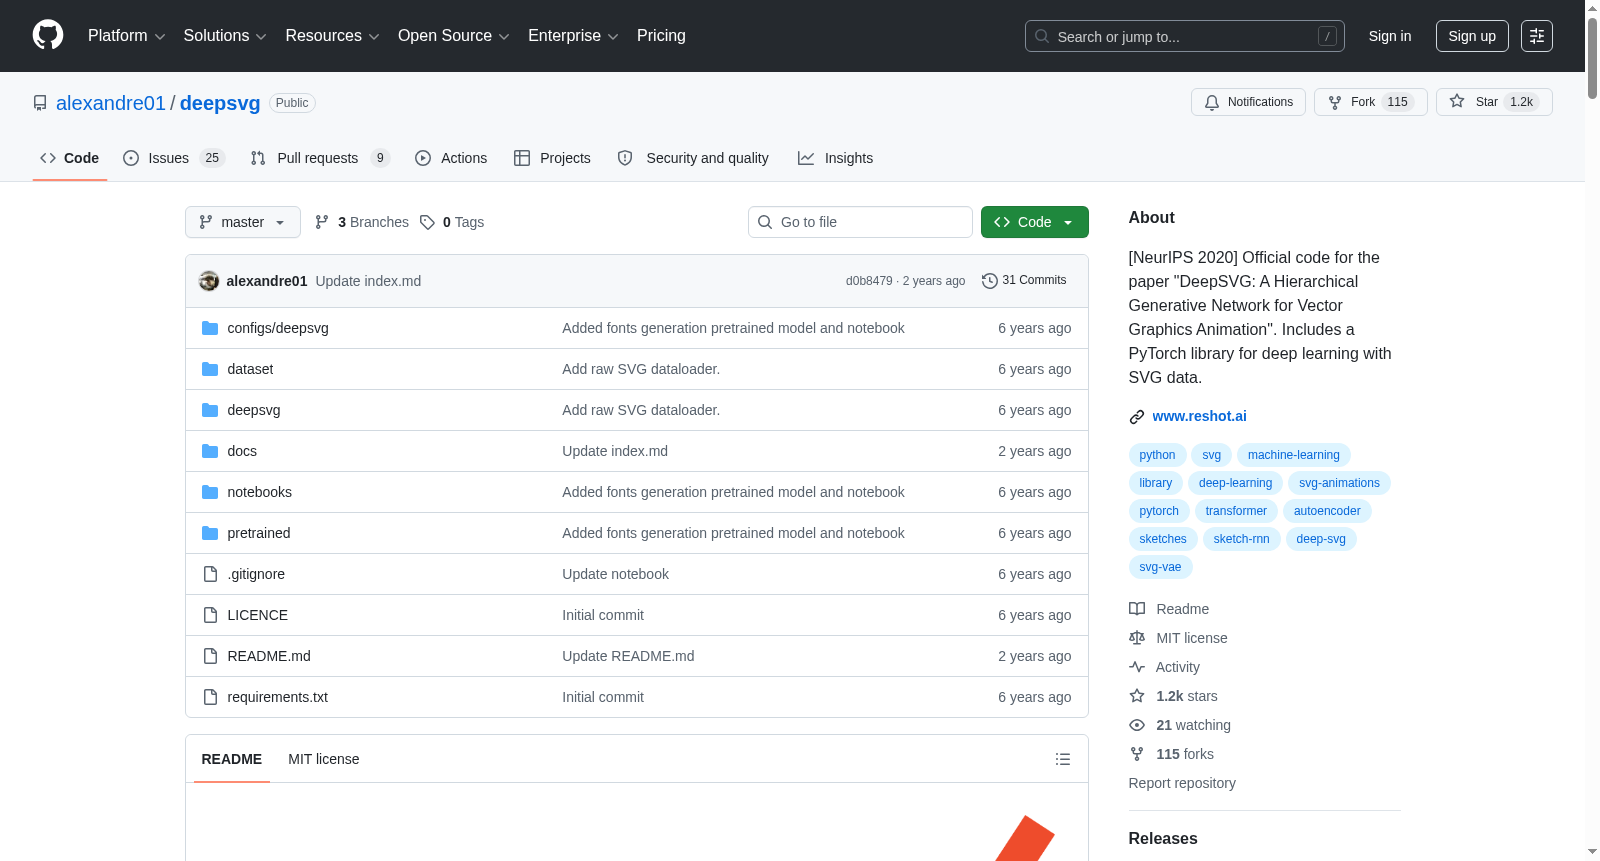Fork the repository using Fork button

(1370, 102)
